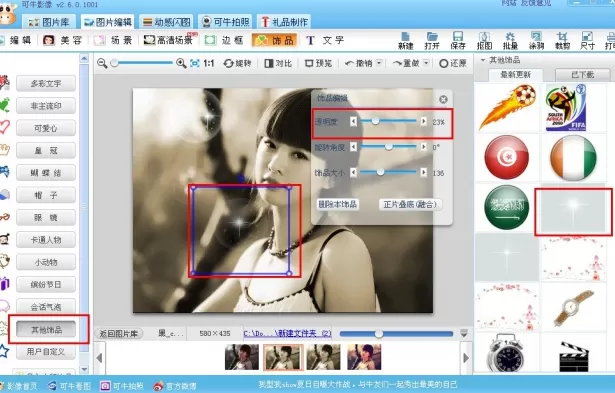Screen dimensions: 615x393
Task: Click the 还原 restore button
Action: pyautogui.click(x=453, y=63)
